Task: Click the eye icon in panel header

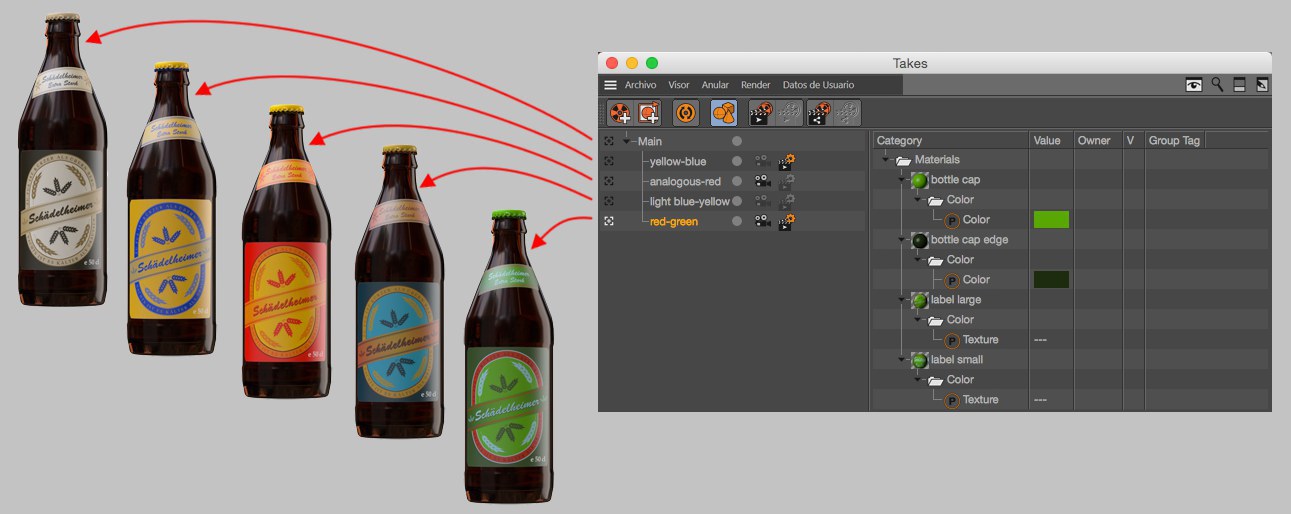Action: click(x=1194, y=86)
